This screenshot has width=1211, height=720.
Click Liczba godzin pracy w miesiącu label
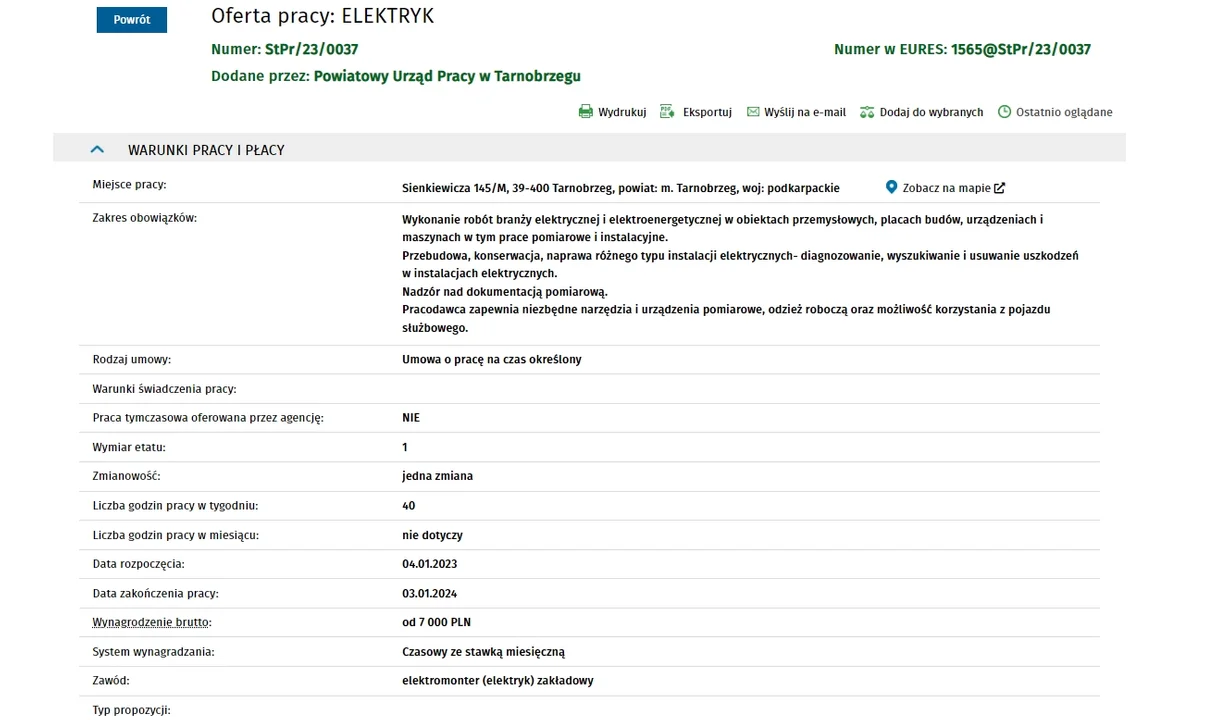point(175,535)
